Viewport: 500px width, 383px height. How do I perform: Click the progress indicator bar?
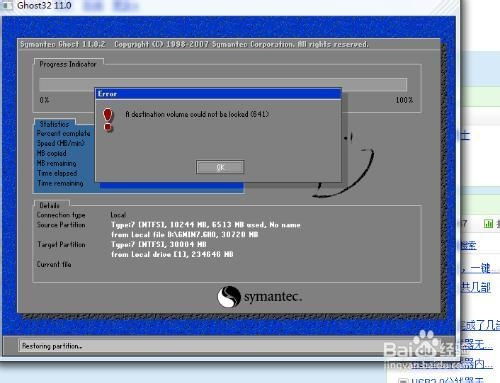[x=223, y=85]
